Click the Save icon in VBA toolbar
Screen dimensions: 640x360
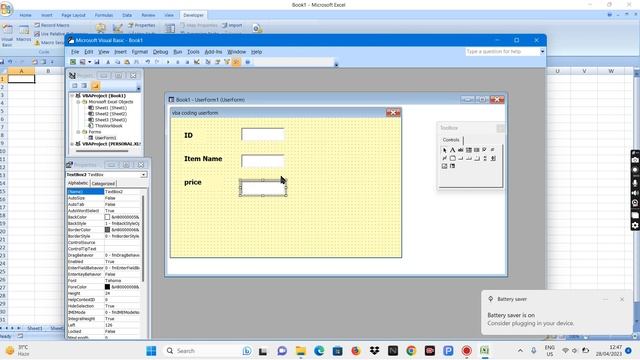coord(97,62)
